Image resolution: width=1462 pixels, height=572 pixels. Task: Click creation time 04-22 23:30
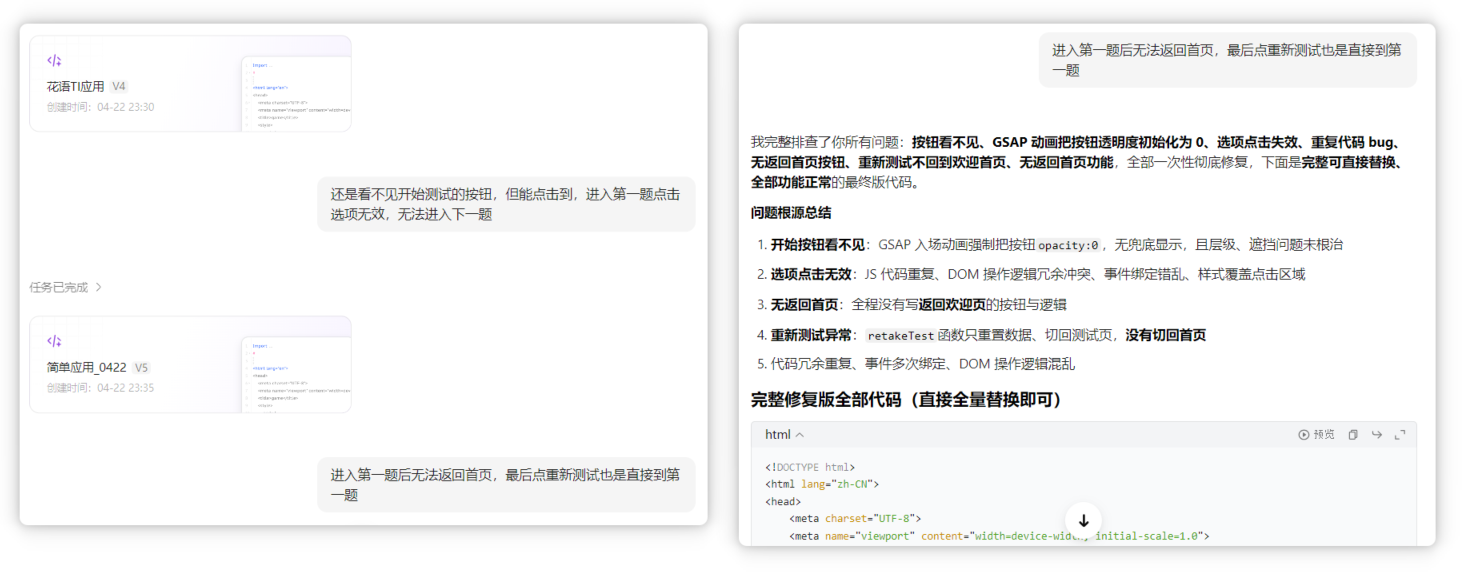tap(100, 107)
